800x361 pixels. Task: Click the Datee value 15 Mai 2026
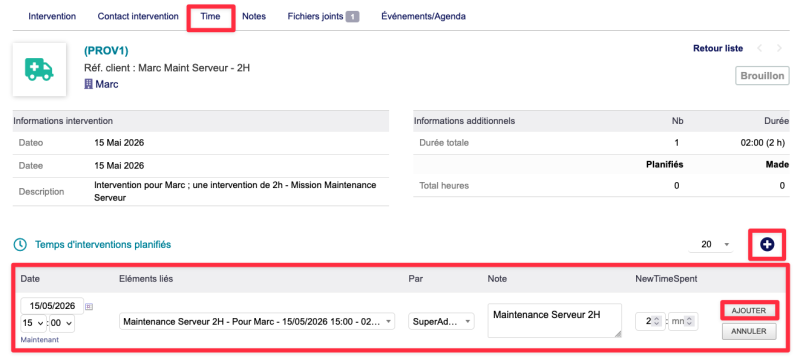coord(119,166)
